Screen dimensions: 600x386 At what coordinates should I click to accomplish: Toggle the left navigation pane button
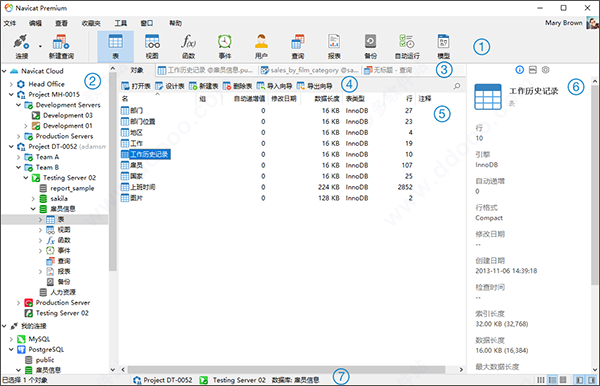tap(580, 380)
